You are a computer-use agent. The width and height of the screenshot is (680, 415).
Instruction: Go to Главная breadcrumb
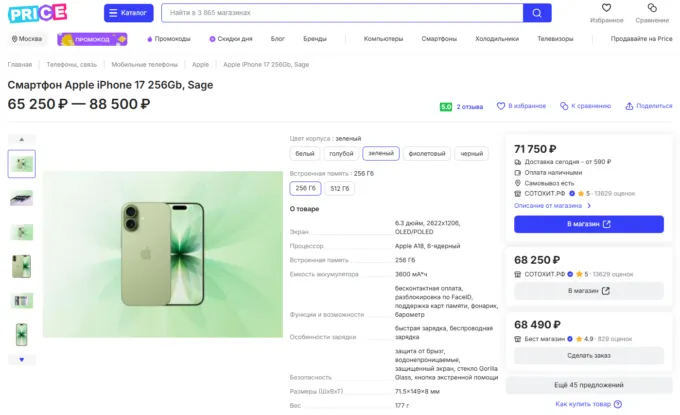[20, 65]
